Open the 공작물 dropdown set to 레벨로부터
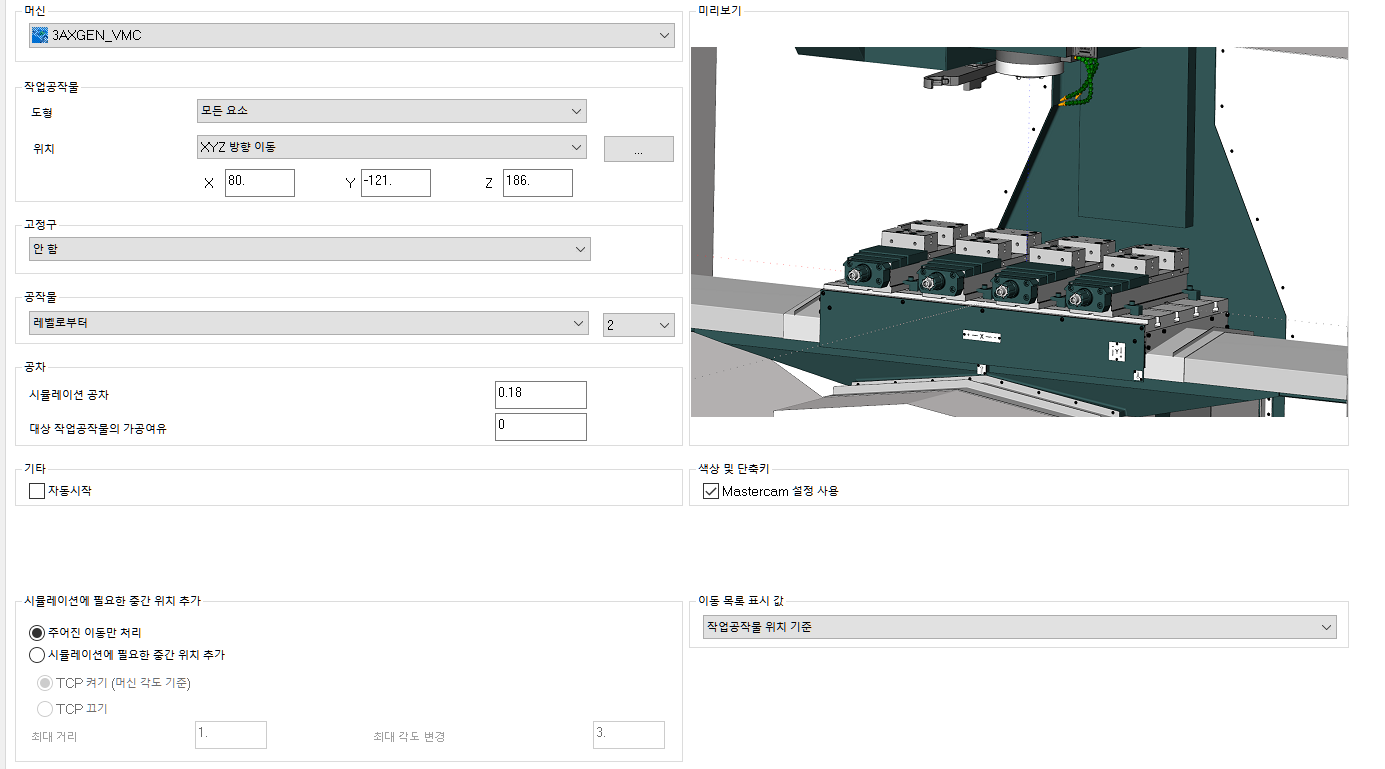1385x769 pixels. coord(310,323)
